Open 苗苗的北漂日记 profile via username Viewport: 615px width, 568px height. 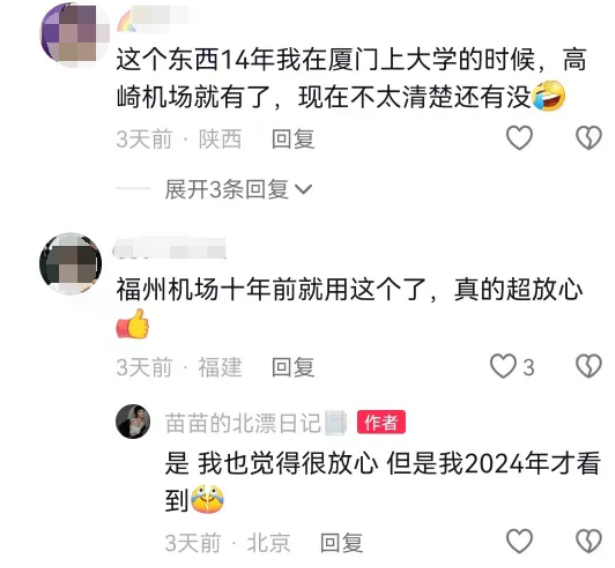pos(243,423)
